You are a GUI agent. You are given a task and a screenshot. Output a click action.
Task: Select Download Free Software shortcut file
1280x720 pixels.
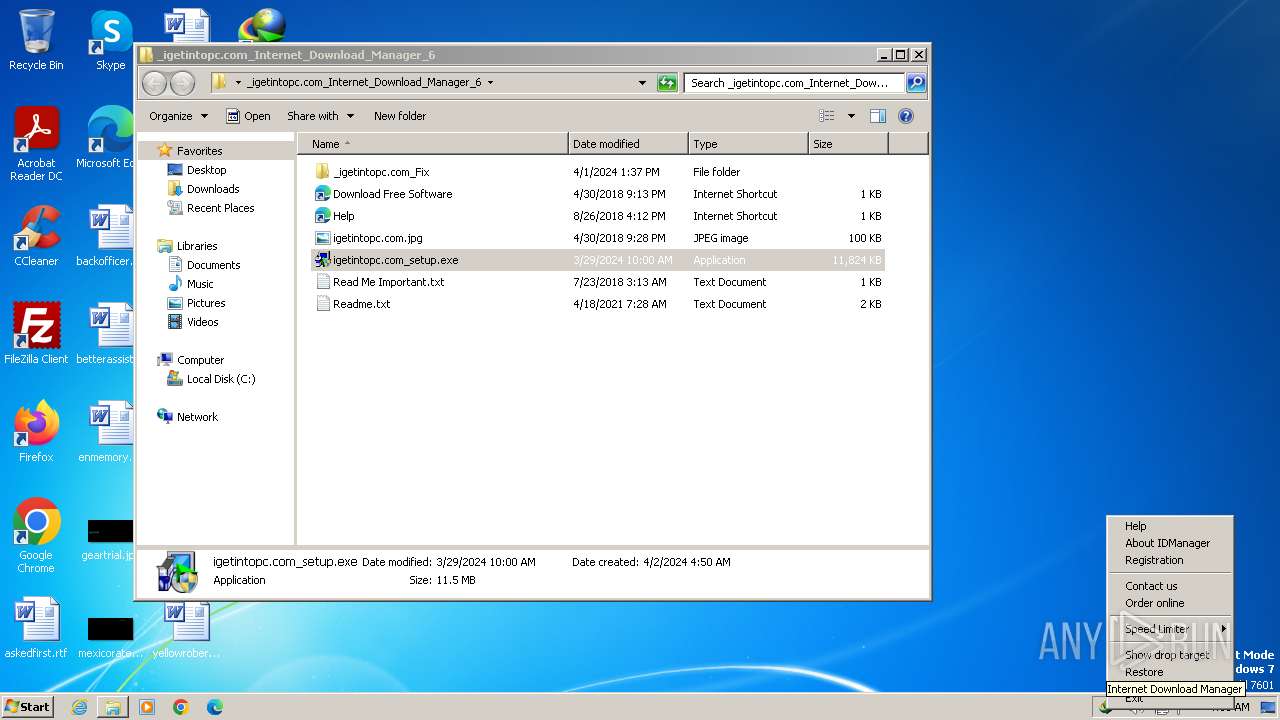pos(392,194)
